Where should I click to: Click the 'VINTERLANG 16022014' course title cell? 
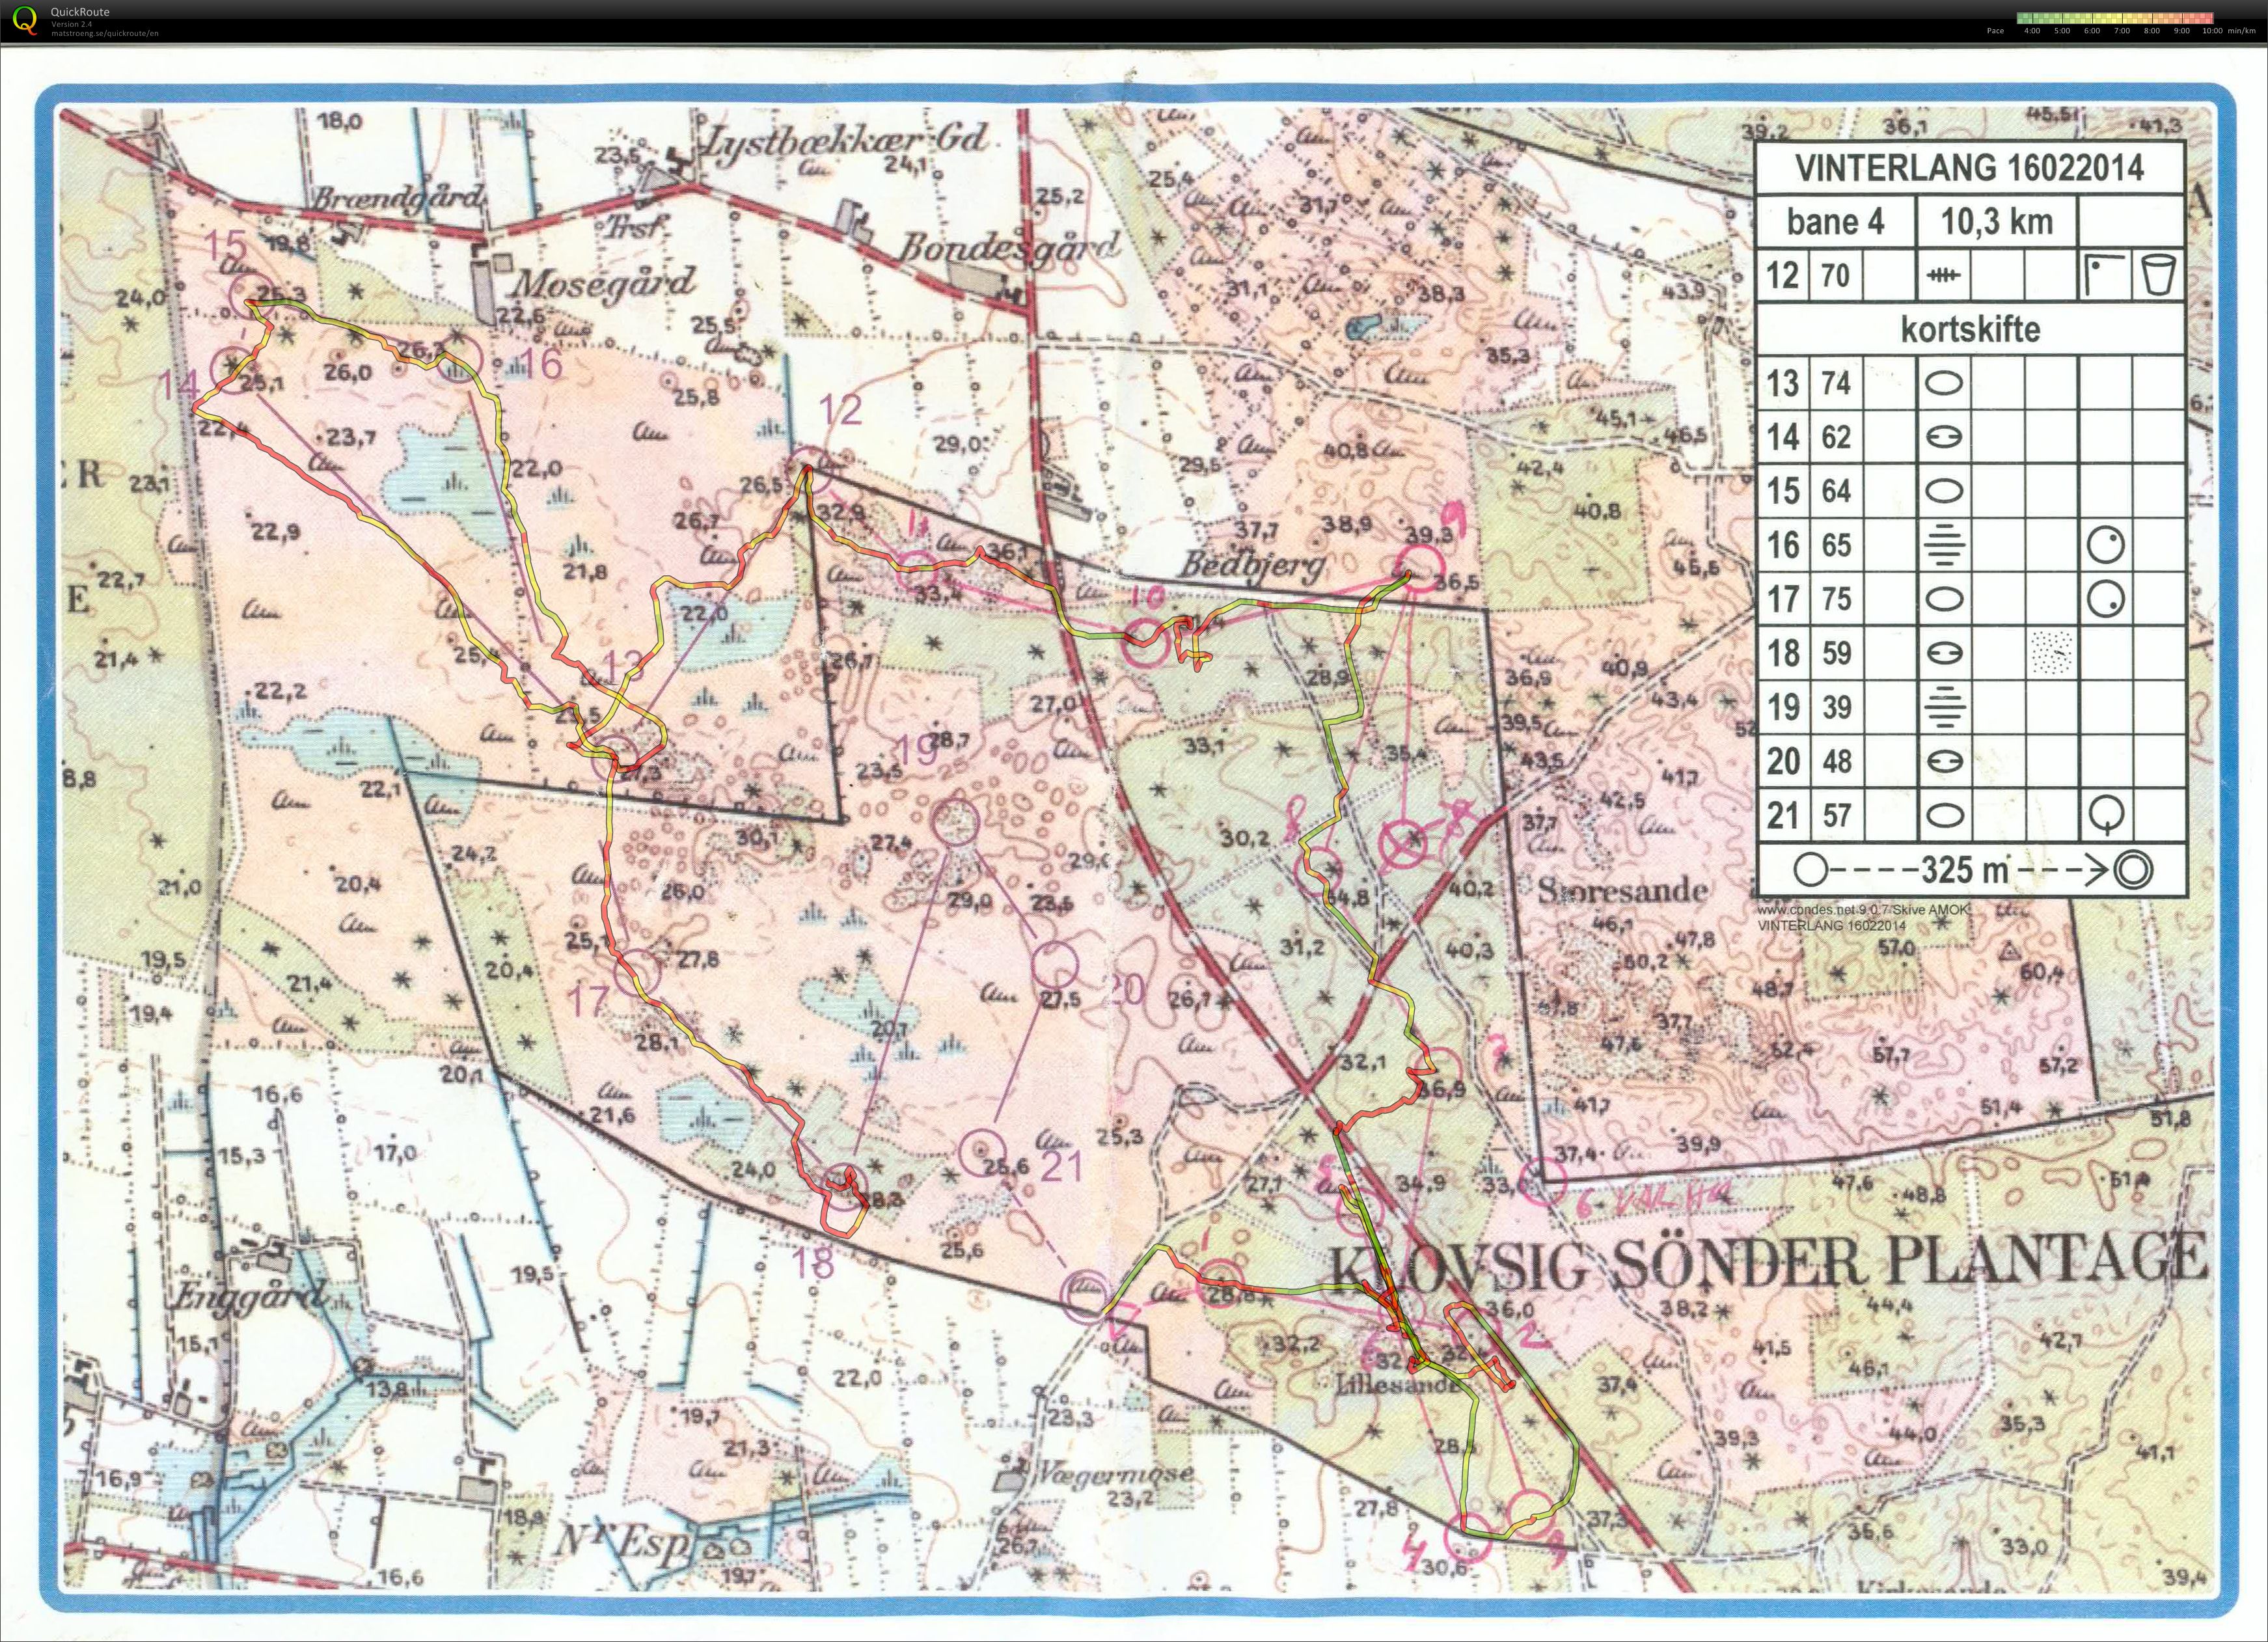pos(1969,167)
